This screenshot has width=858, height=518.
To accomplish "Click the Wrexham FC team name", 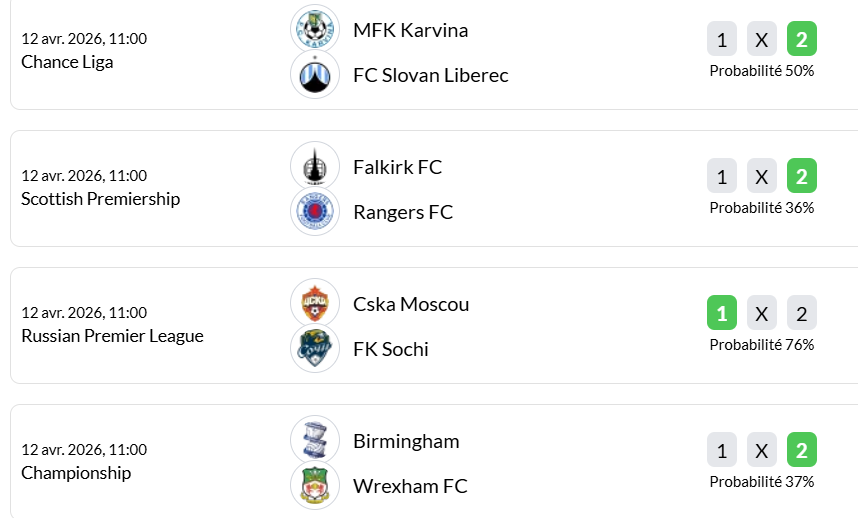I will point(410,486).
